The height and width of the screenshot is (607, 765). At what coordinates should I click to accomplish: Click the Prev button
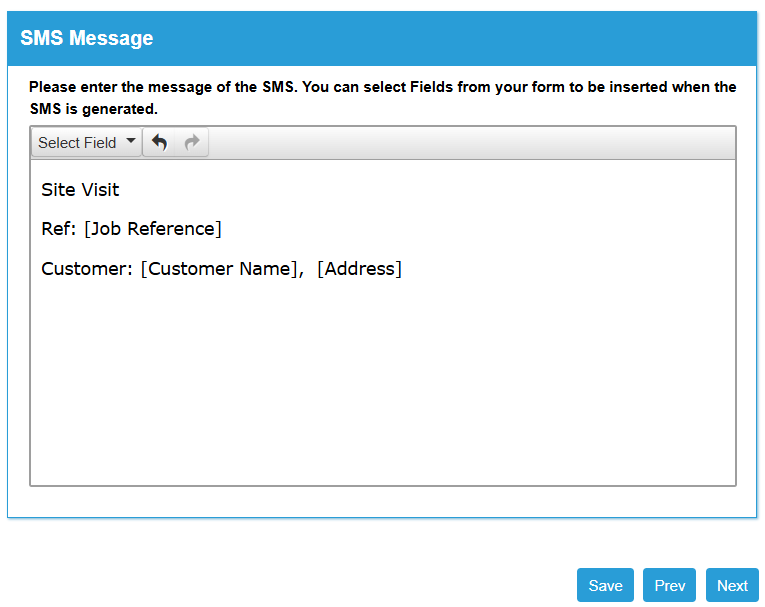[x=669, y=585]
